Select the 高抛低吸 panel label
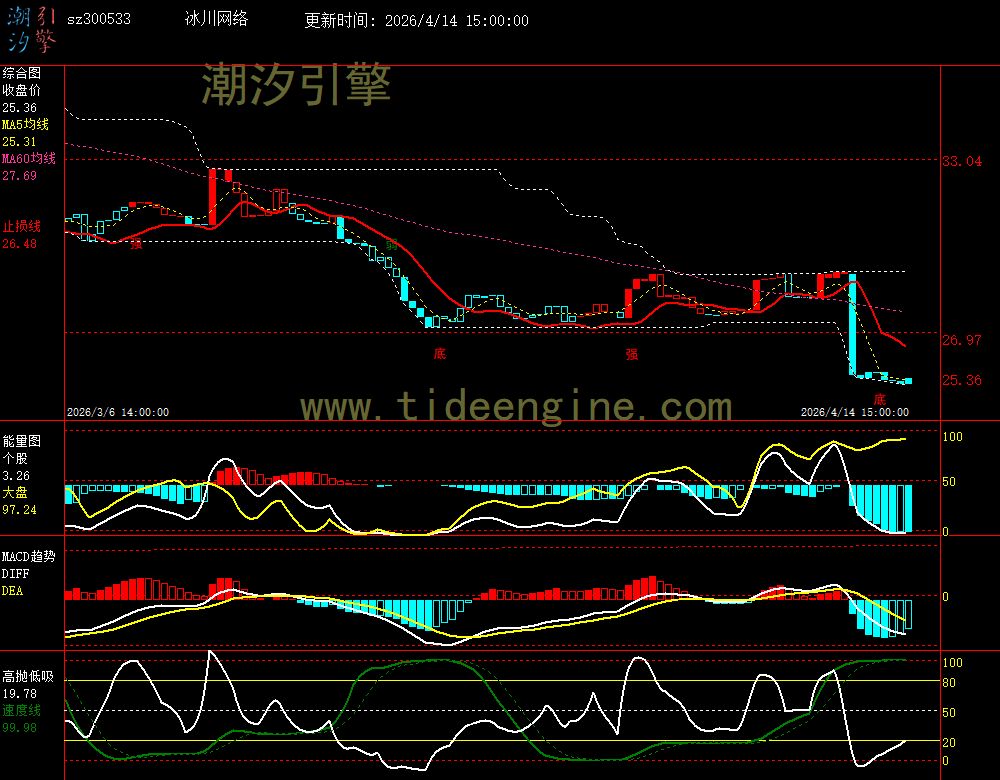The height and width of the screenshot is (780, 1000). [x=28, y=676]
